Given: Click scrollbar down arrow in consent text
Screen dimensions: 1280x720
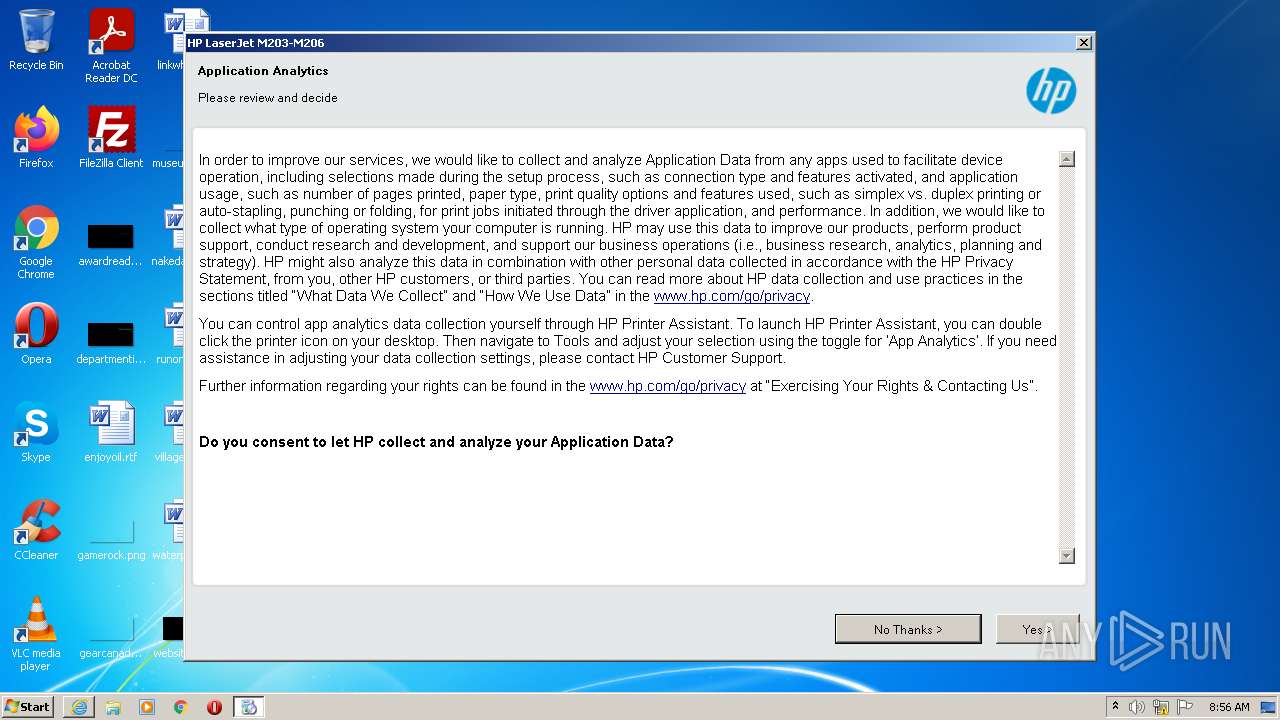Looking at the screenshot, I should [x=1066, y=556].
